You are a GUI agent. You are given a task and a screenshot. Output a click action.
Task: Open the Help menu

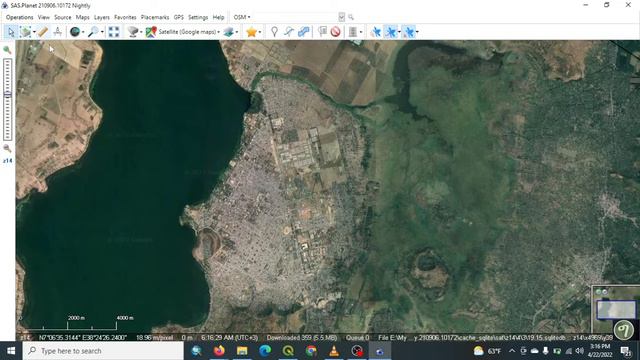pyautogui.click(x=218, y=17)
